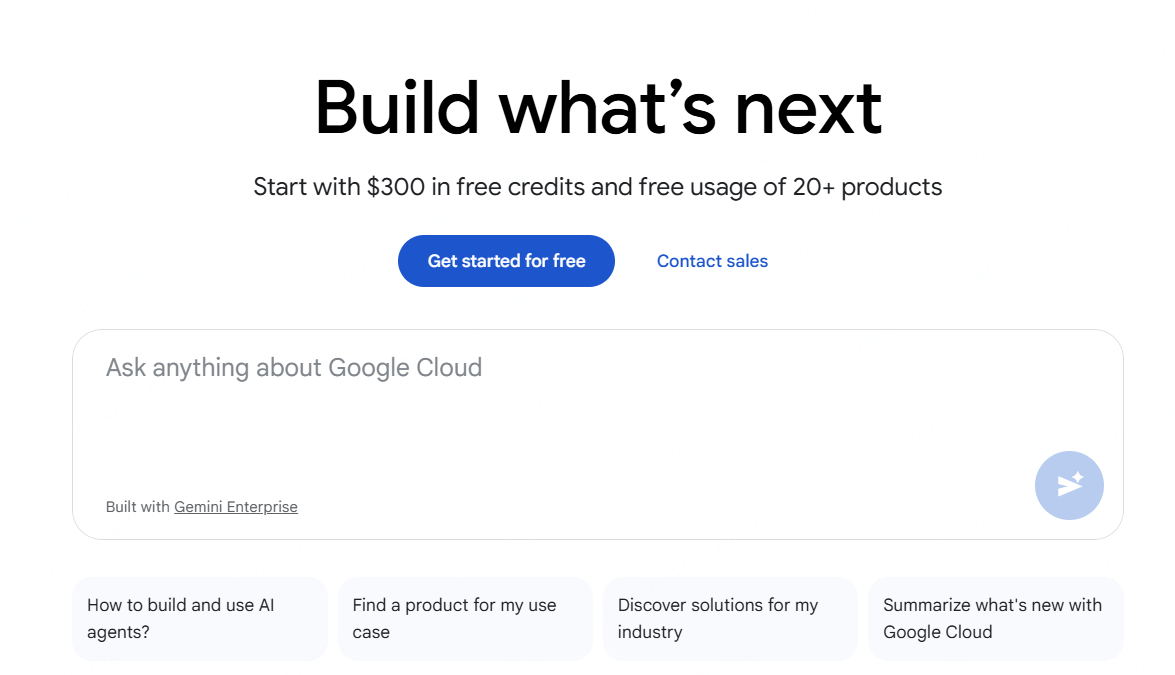1175x675 pixels.
Task: Select the suggestion 'How to build and use AI agents?'
Action: coord(199,618)
